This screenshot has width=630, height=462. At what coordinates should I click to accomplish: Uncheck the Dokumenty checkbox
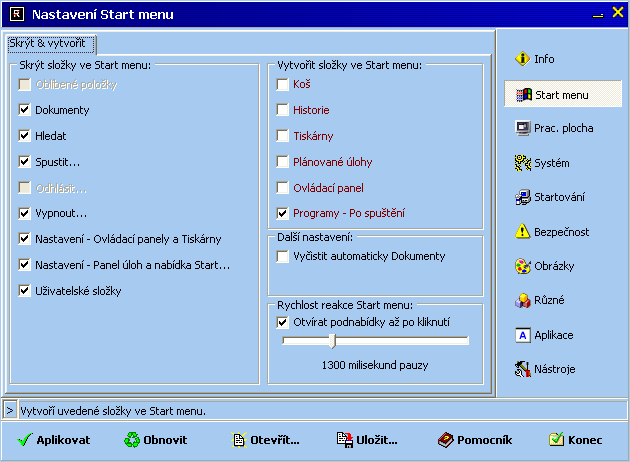coord(25,110)
